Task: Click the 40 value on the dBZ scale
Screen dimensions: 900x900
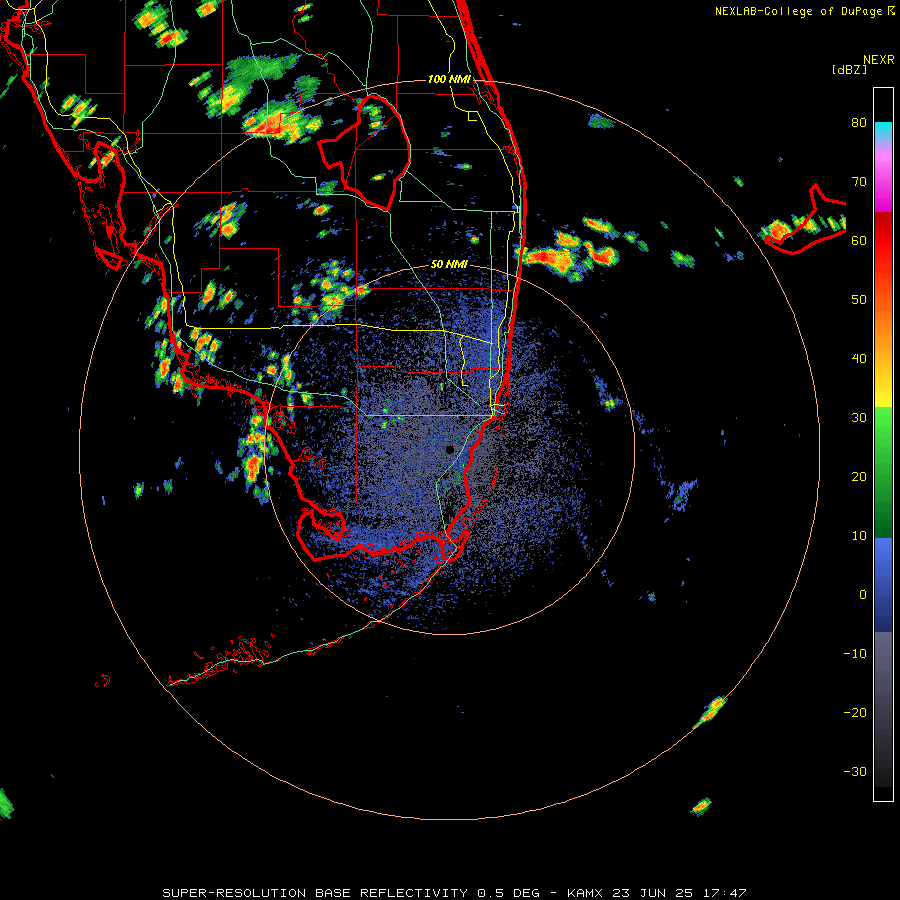Action: click(859, 359)
